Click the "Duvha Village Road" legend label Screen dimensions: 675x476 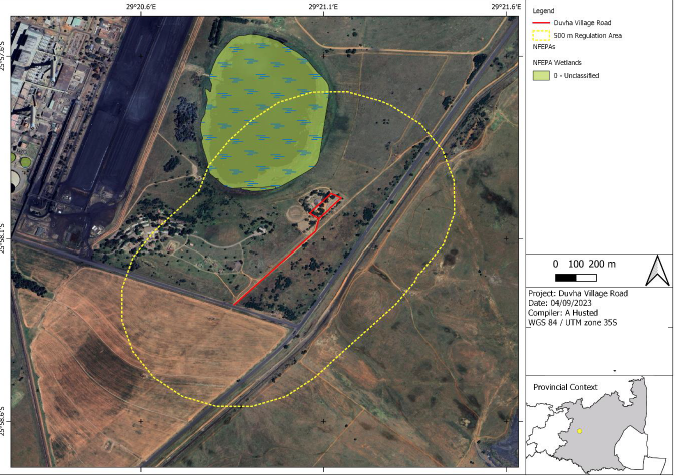pos(582,23)
